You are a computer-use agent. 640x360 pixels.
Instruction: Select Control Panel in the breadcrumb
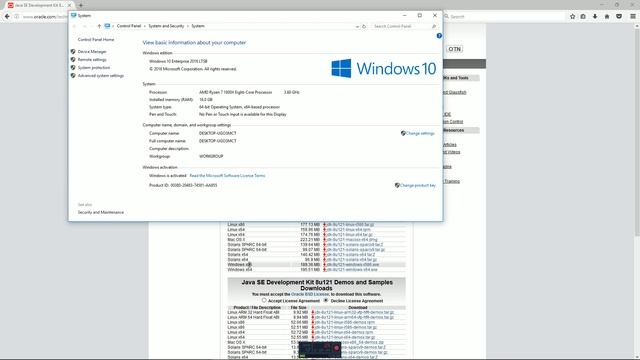129,26
